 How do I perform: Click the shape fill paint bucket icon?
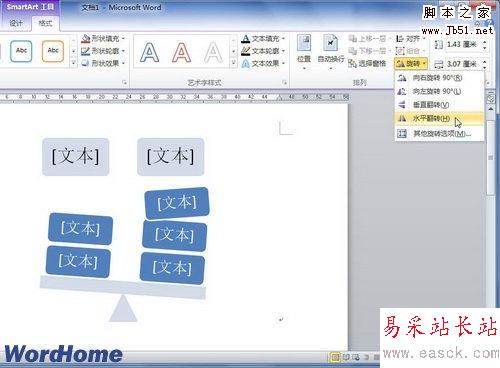86,39
